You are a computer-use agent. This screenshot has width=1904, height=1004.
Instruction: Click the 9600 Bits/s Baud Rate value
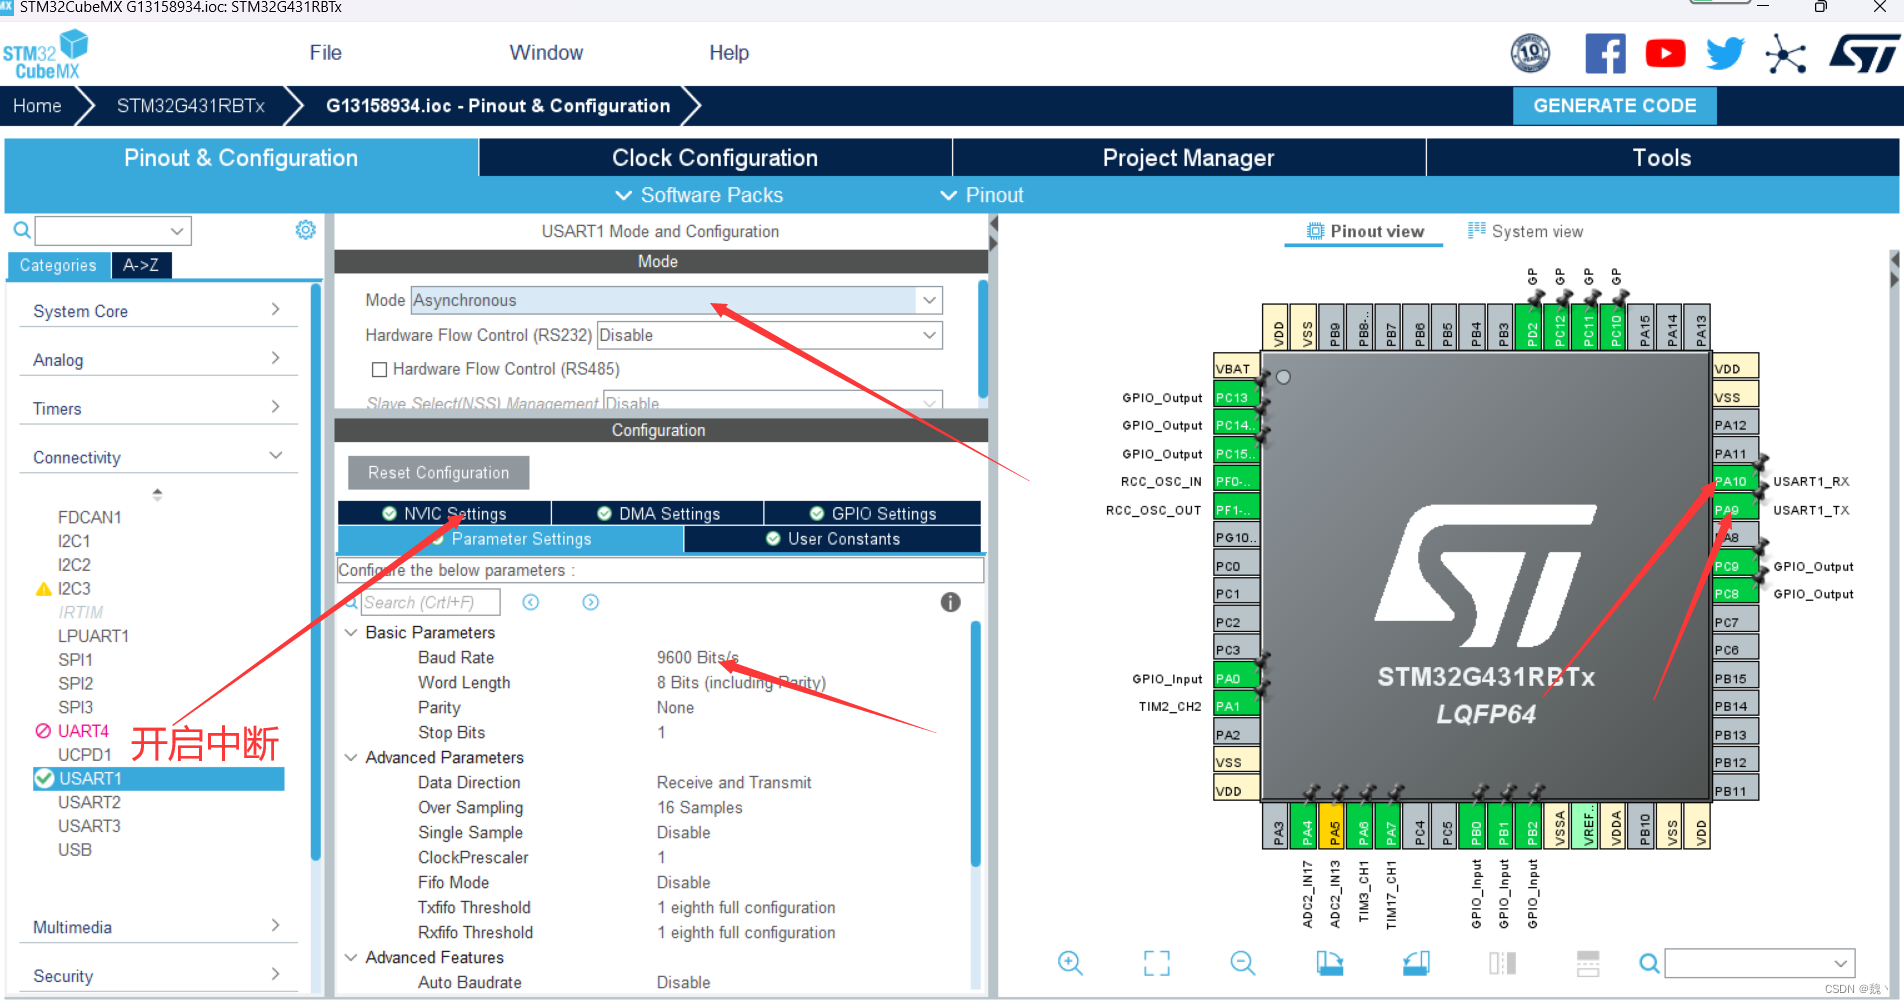coord(697,657)
